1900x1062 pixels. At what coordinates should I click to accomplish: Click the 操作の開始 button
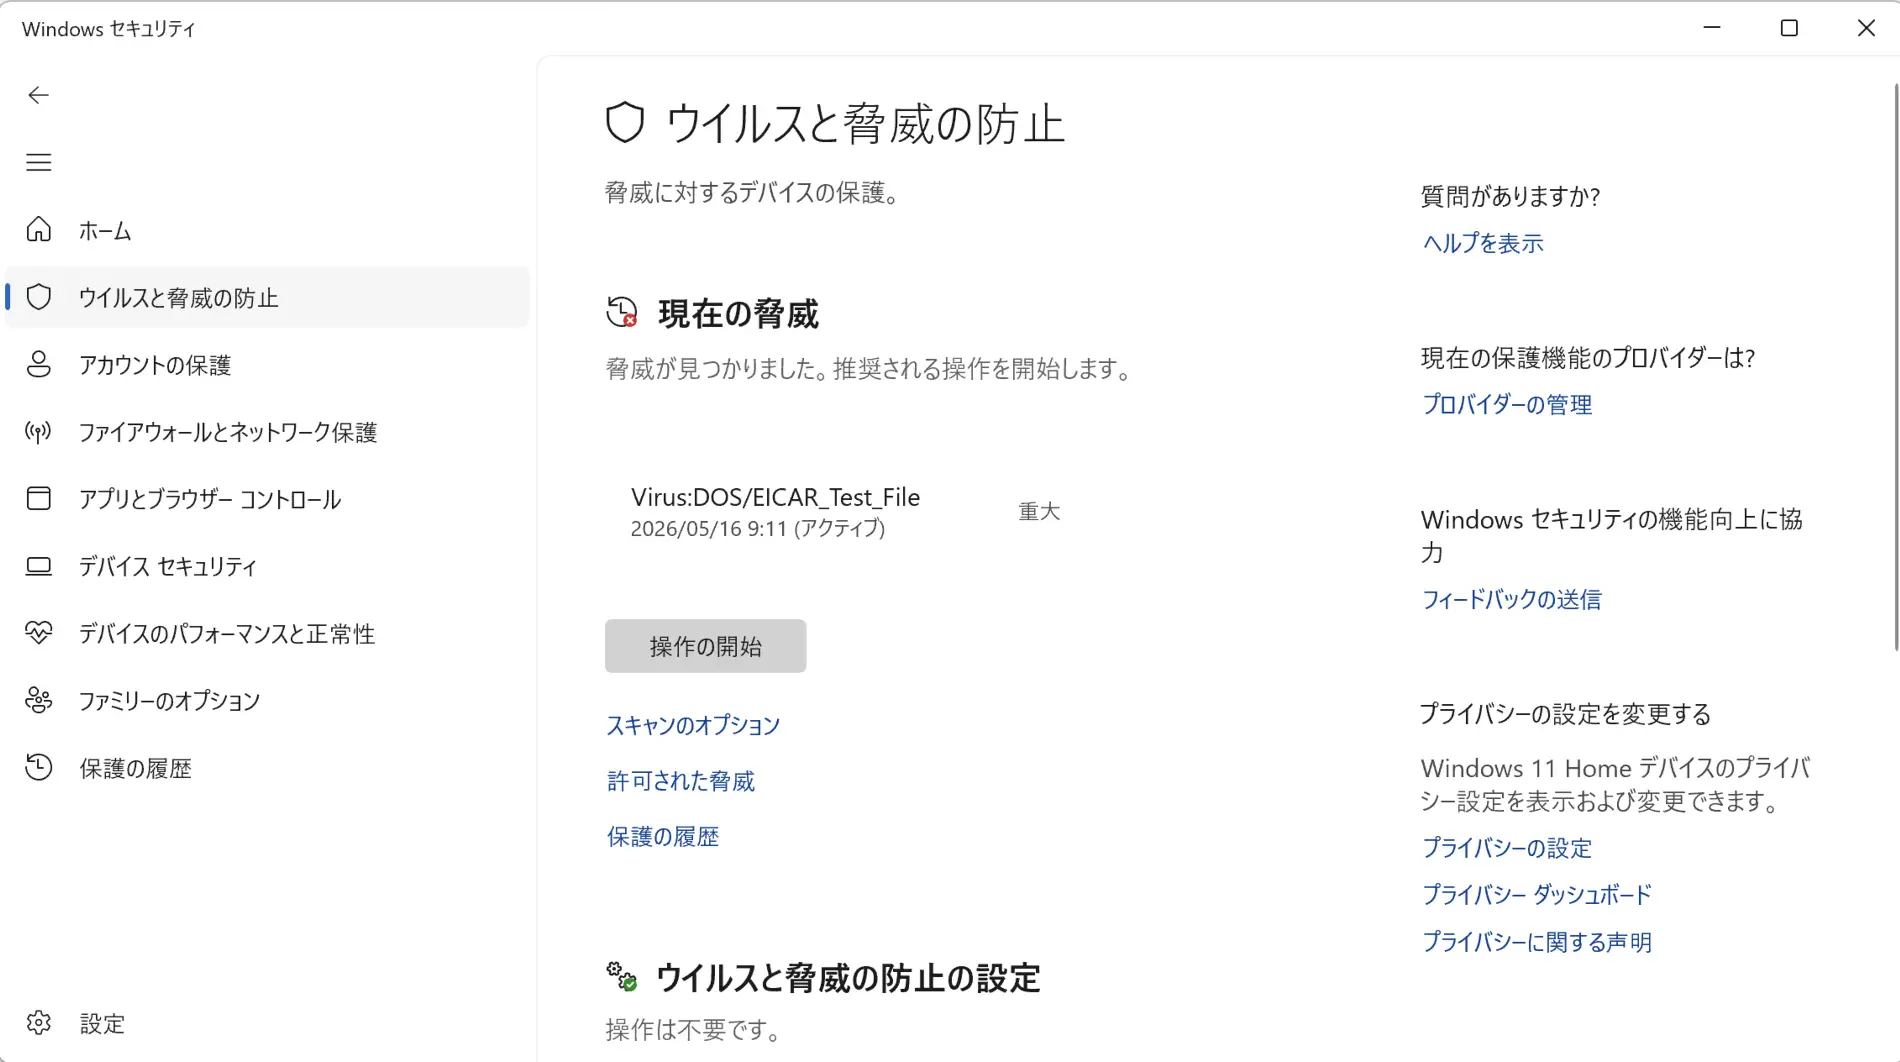pyautogui.click(x=705, y=646)
